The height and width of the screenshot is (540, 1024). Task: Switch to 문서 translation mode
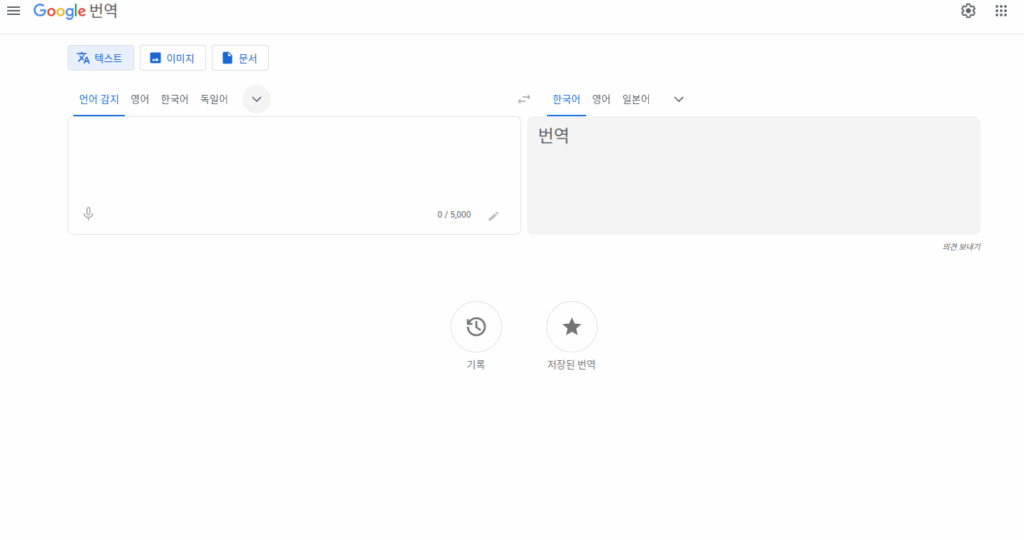pyautogui.click(x=240, y=58)
